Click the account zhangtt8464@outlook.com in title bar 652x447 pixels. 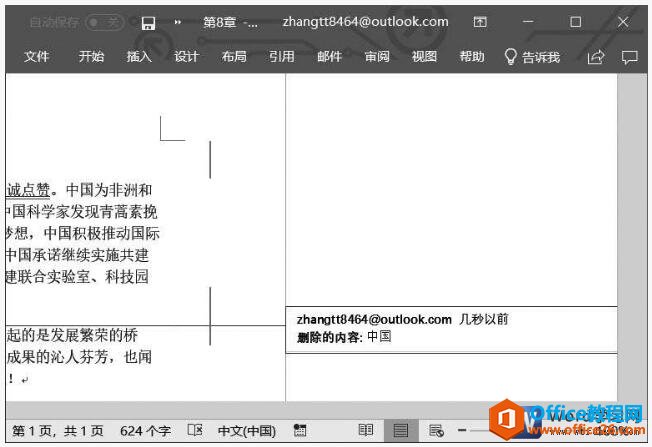[366, 22]
